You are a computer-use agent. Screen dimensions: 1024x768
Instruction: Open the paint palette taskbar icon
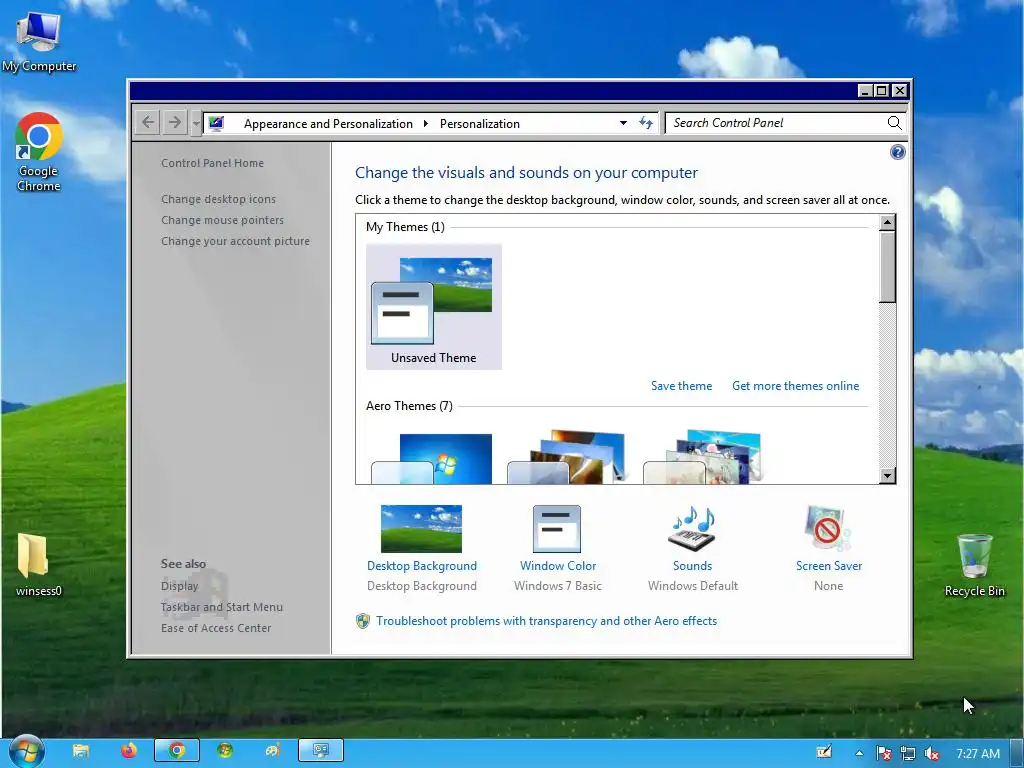coord(272,751)
